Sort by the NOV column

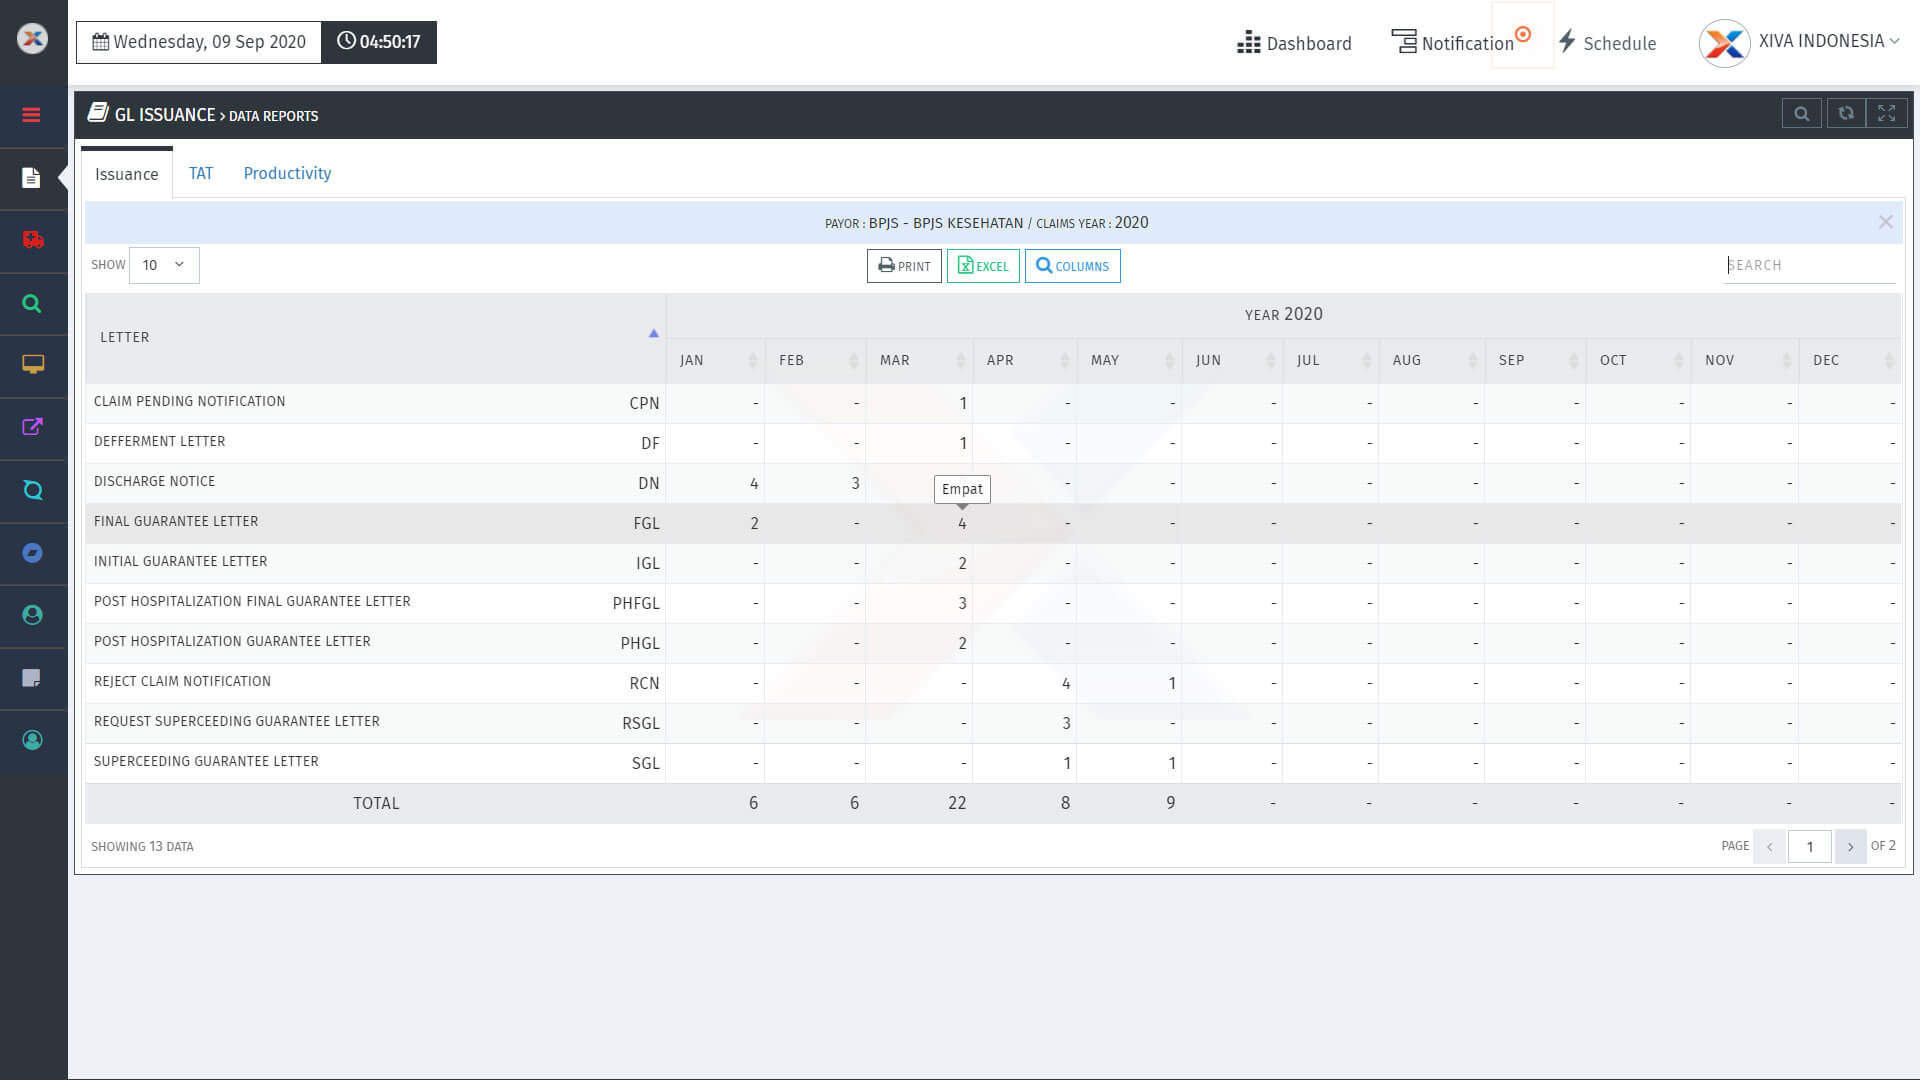click(1745, 360)
